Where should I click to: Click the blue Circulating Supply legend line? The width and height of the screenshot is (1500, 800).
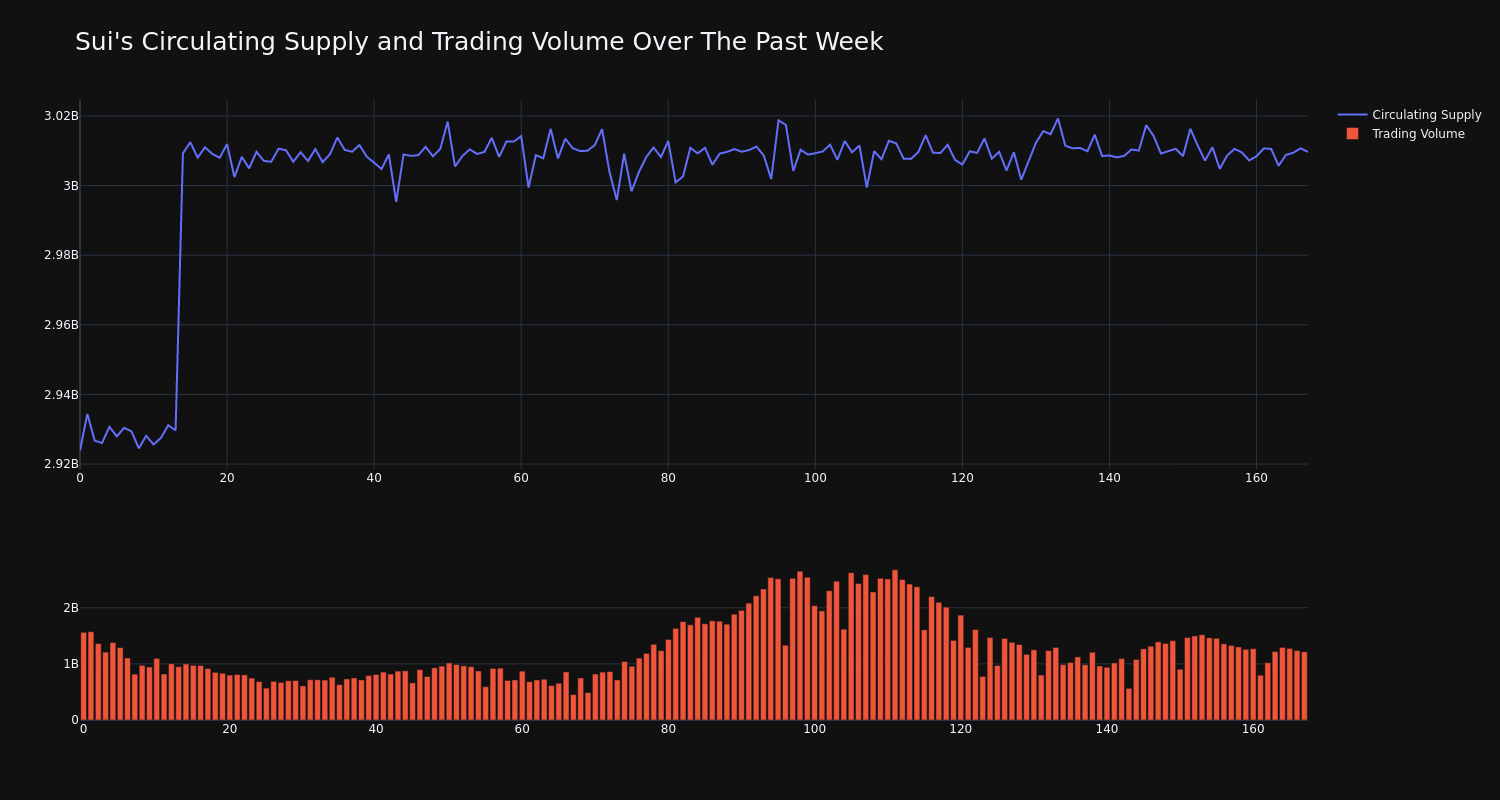tap(1352, 115)
